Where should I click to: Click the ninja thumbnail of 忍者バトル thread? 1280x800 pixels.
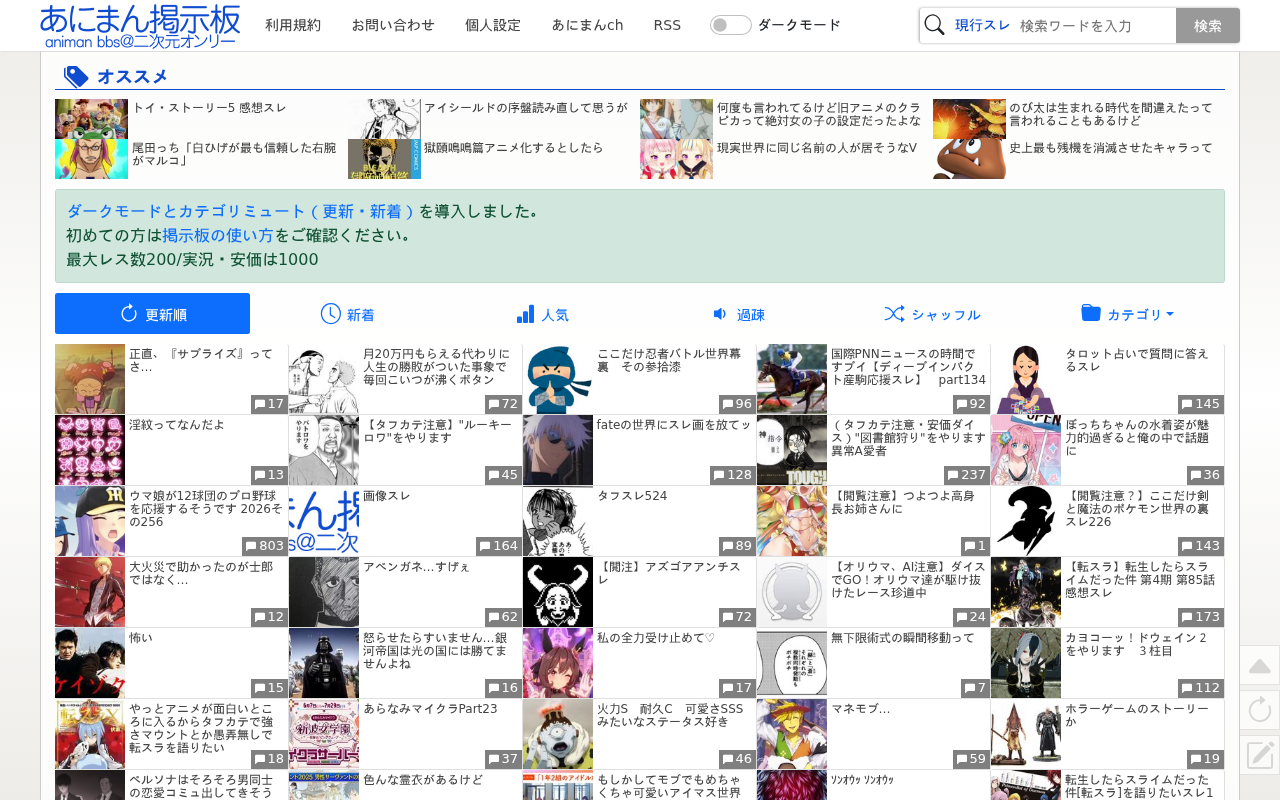click(558, 379)
